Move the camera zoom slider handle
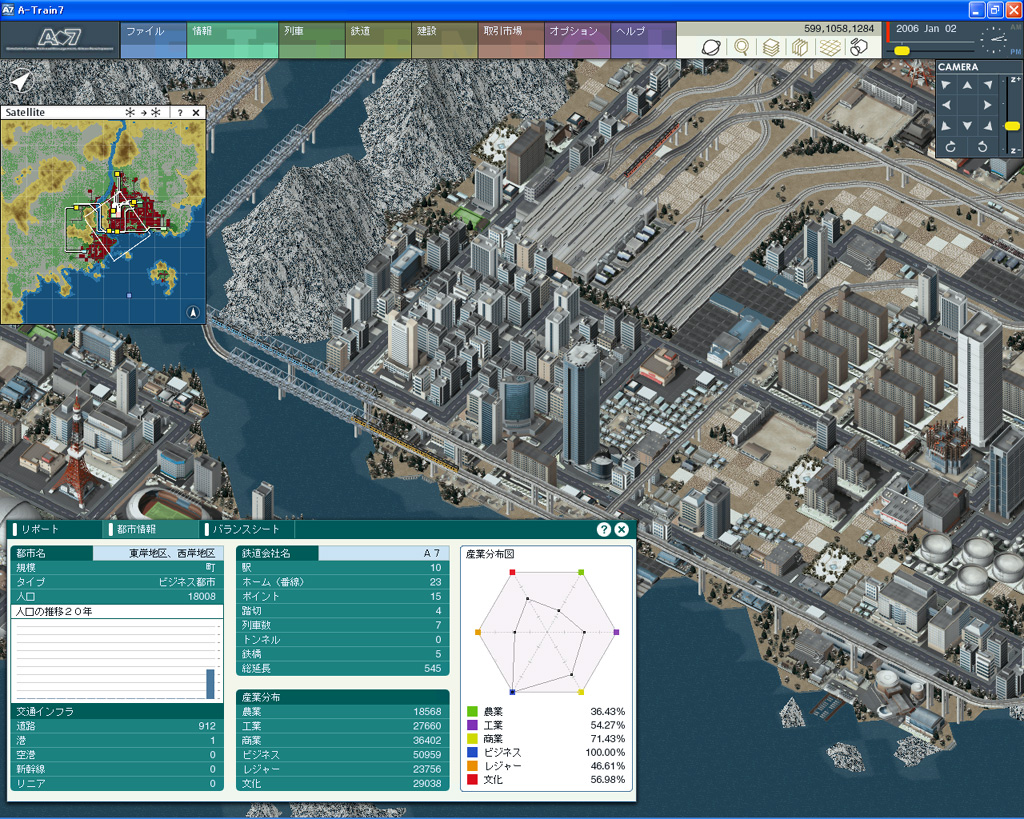 tap(1012, 126)
